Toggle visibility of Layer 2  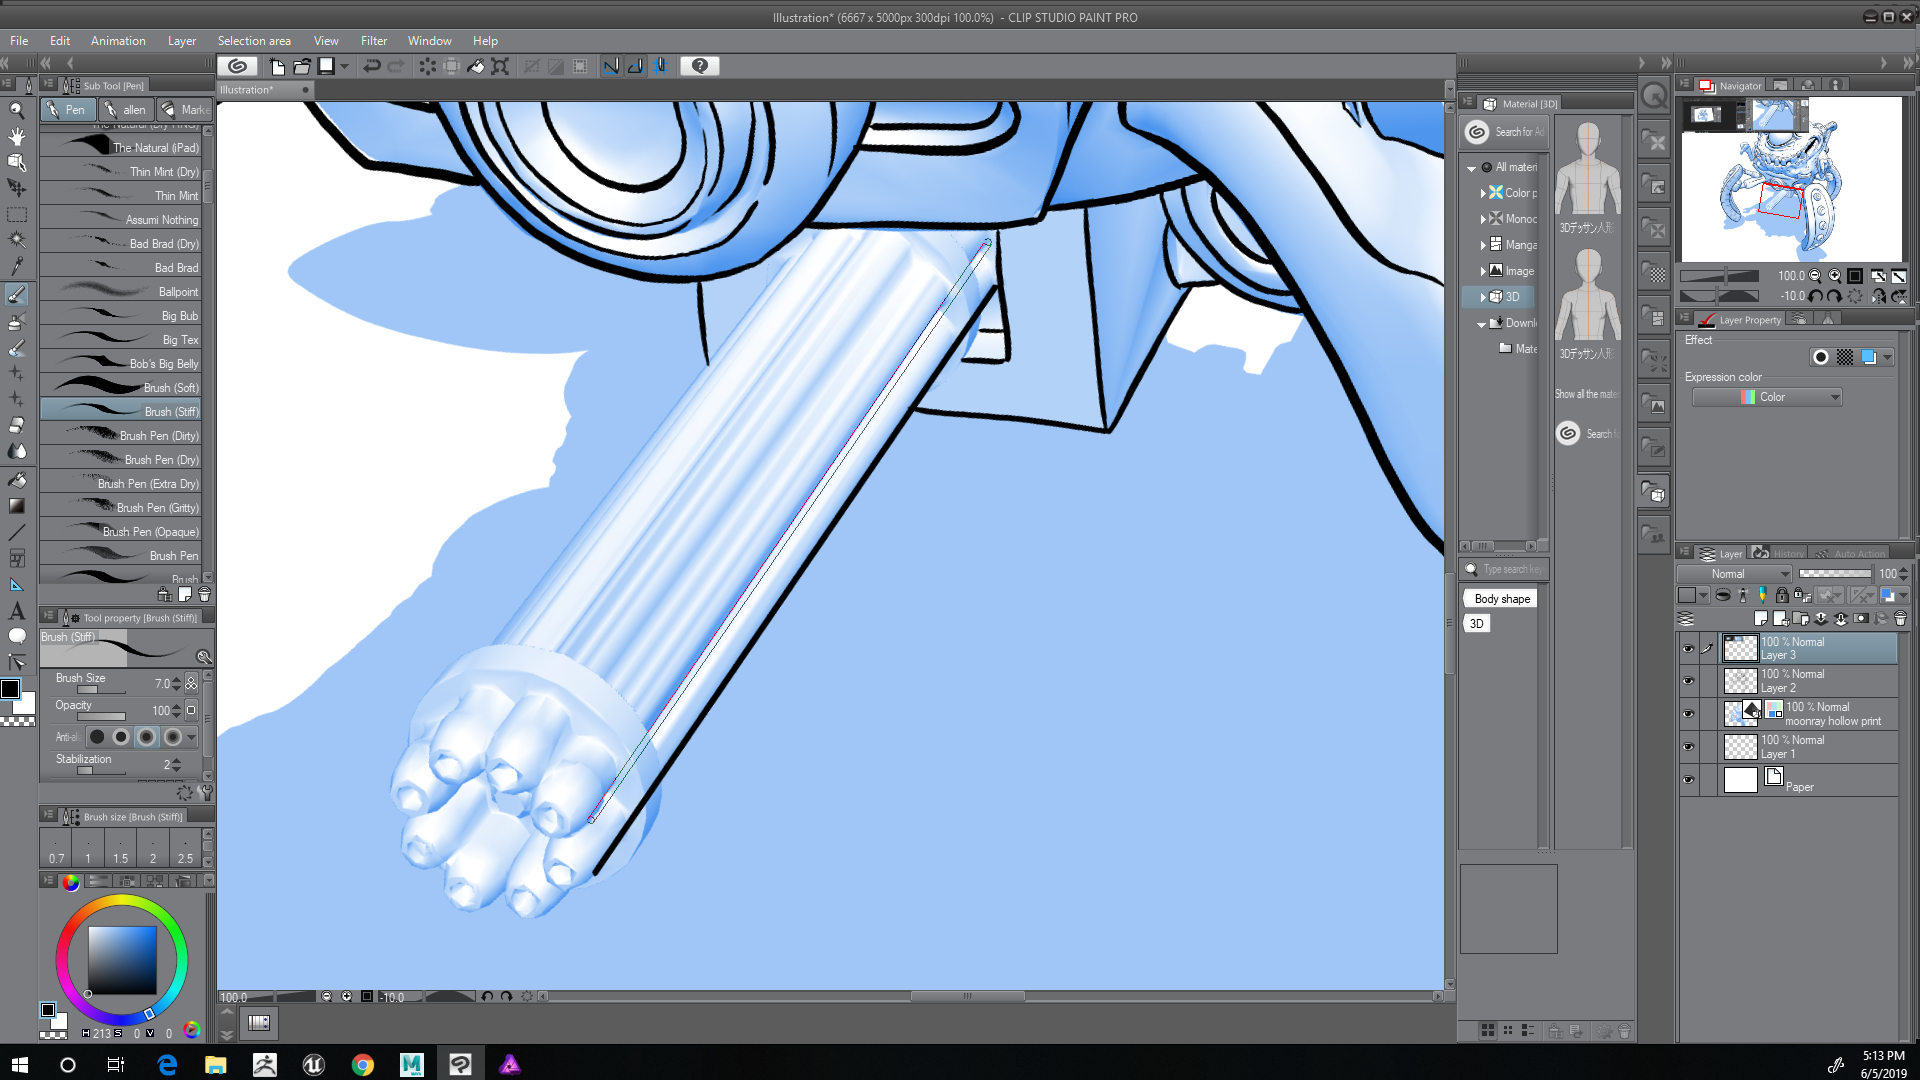(x=1691, y=680)
